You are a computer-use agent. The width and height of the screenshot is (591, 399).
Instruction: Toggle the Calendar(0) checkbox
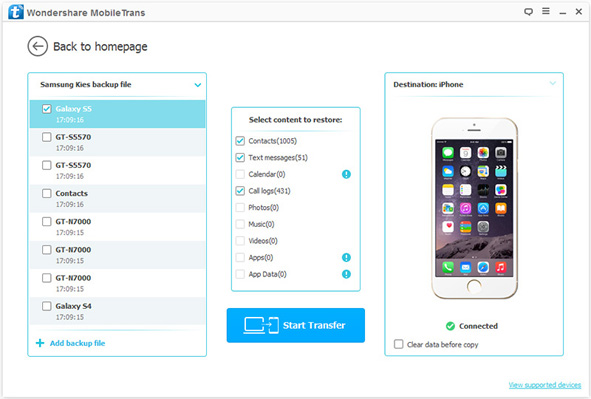[240, 174]
